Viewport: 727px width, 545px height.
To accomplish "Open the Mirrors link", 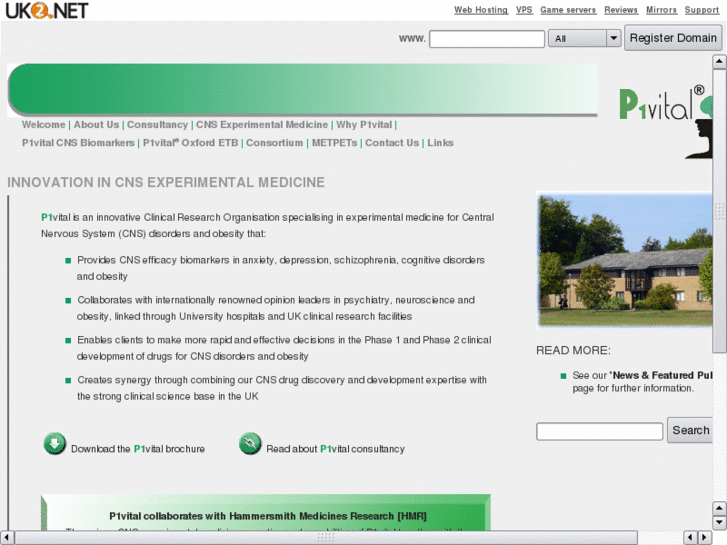I will point(661,10).
